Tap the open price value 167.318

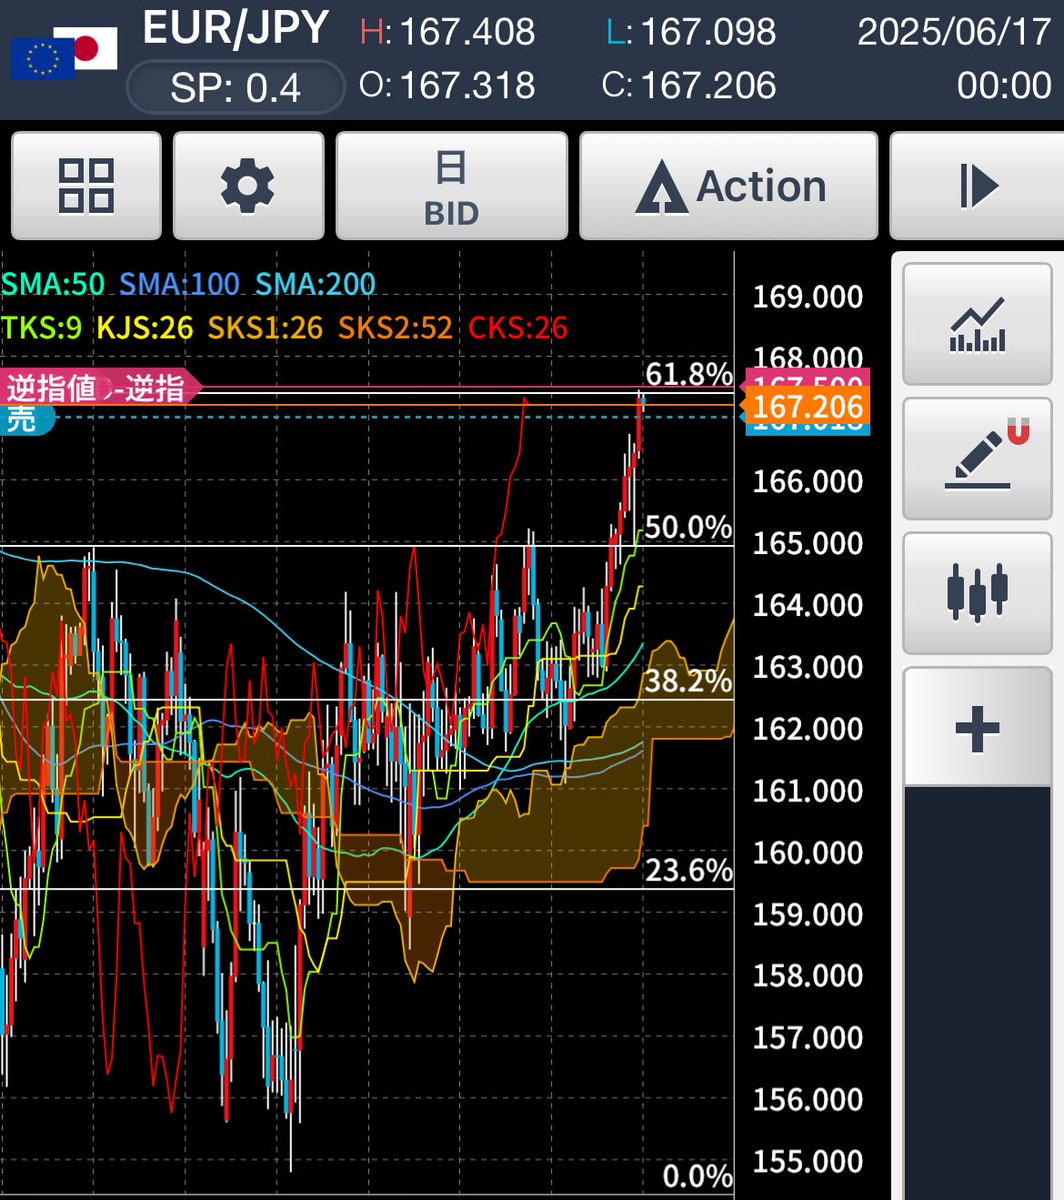click(468, 85)
